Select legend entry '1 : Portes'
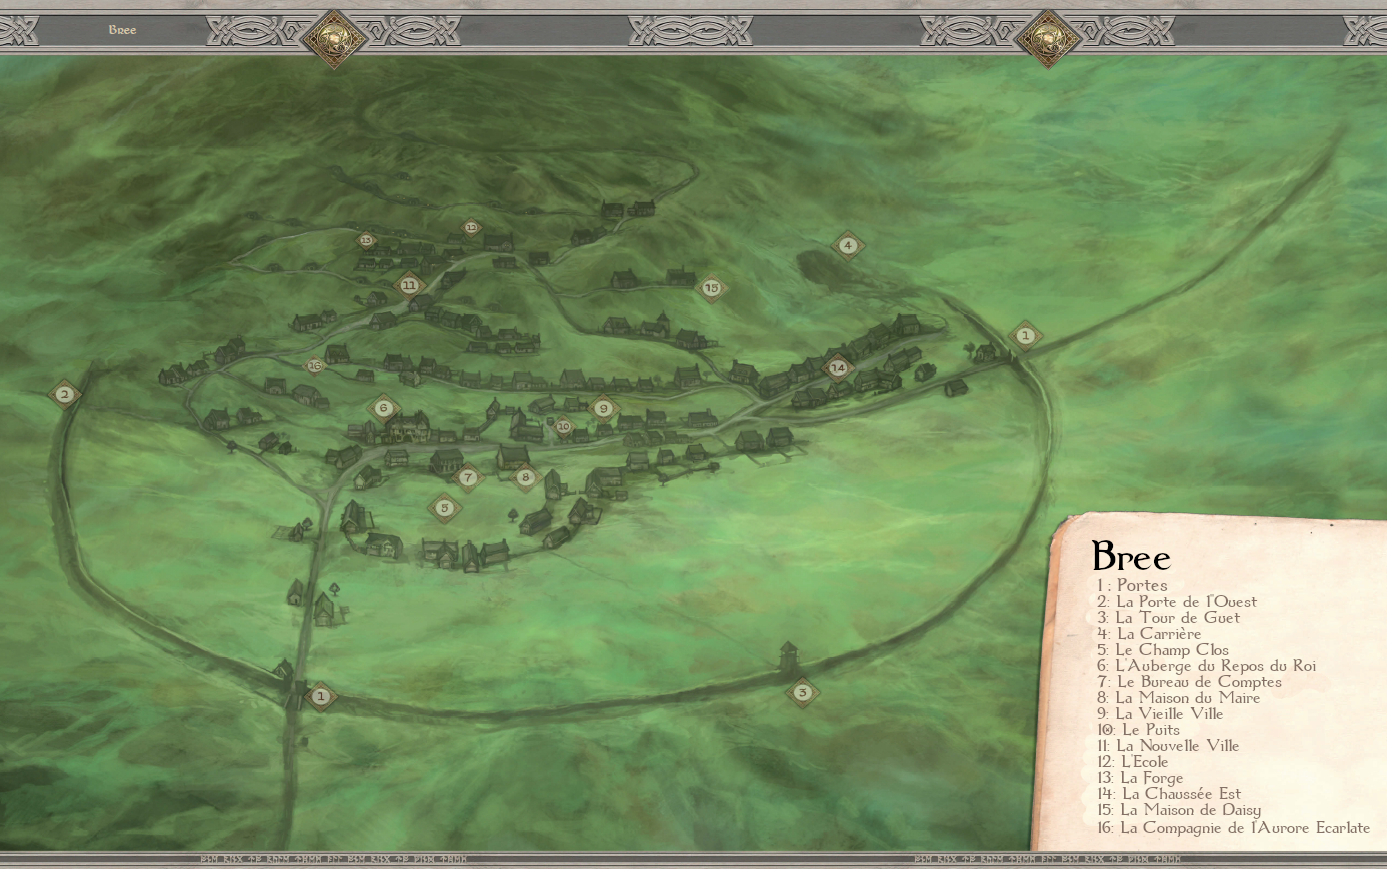Screen dimensions: 1387x869 (x=1132, y=585)
